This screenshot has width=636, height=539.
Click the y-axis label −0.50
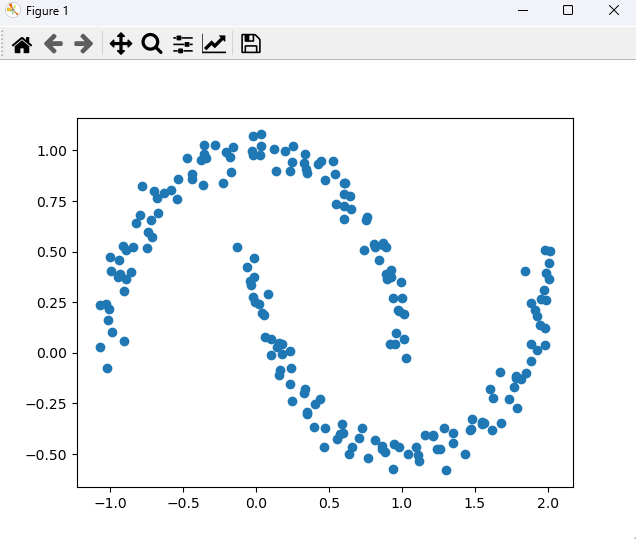tap(46, 455)
